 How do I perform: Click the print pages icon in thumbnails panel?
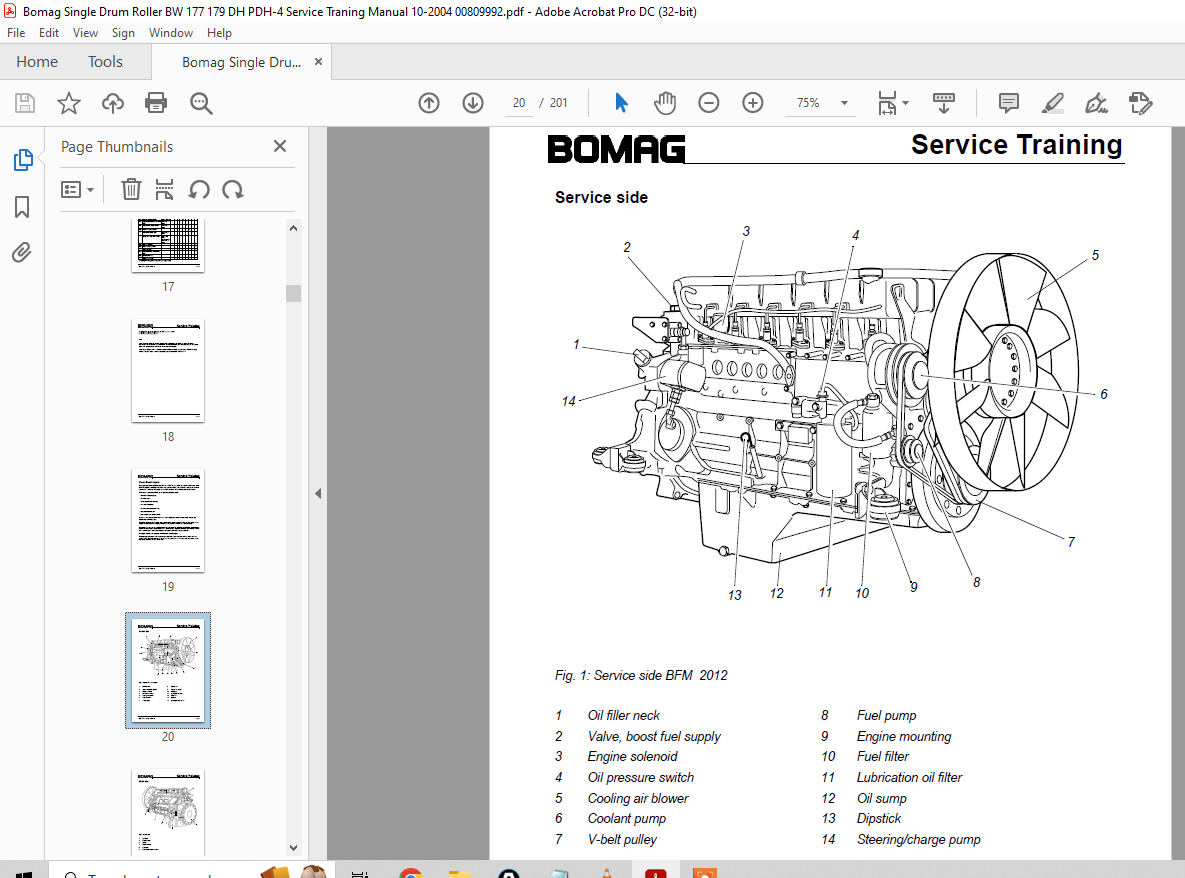[x=164, y=189]
